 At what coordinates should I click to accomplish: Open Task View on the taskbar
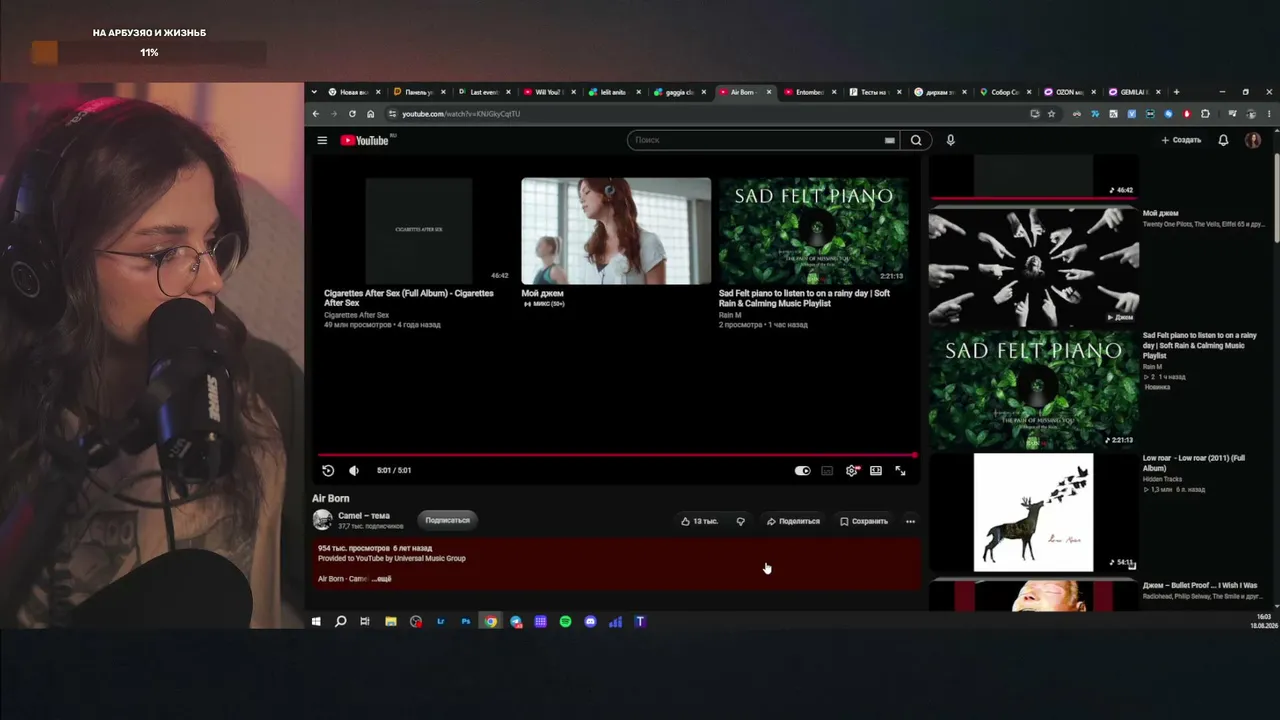(365, 622)
